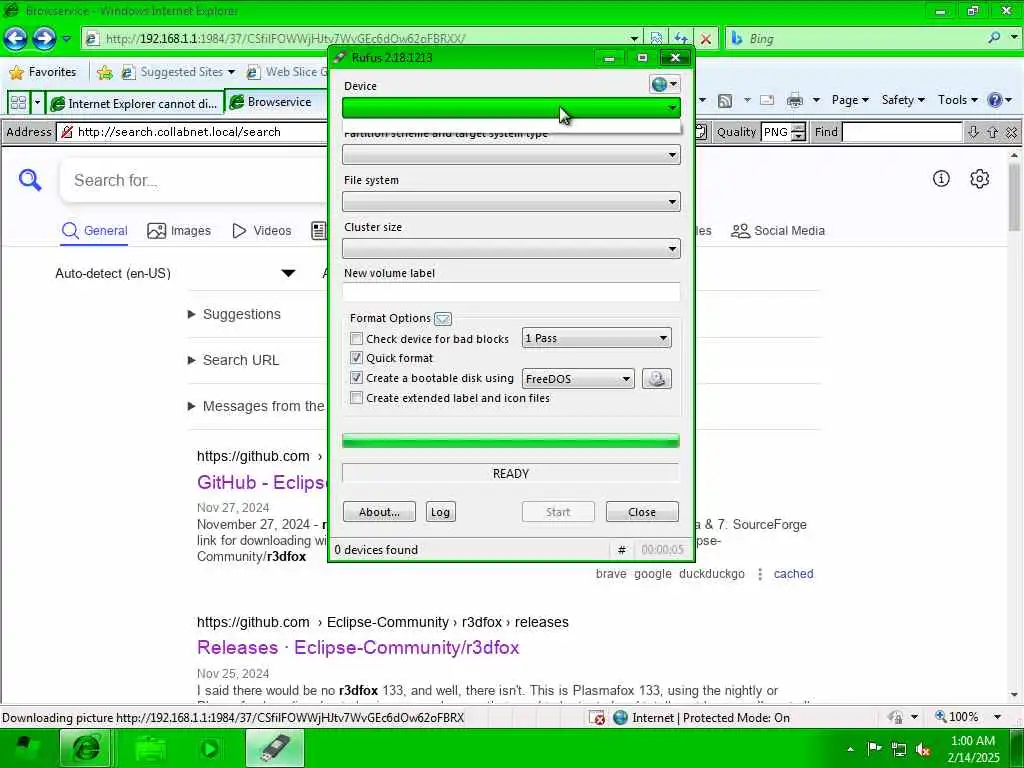
Task: Click the Close button in Rufus
Action: [641, 512]
